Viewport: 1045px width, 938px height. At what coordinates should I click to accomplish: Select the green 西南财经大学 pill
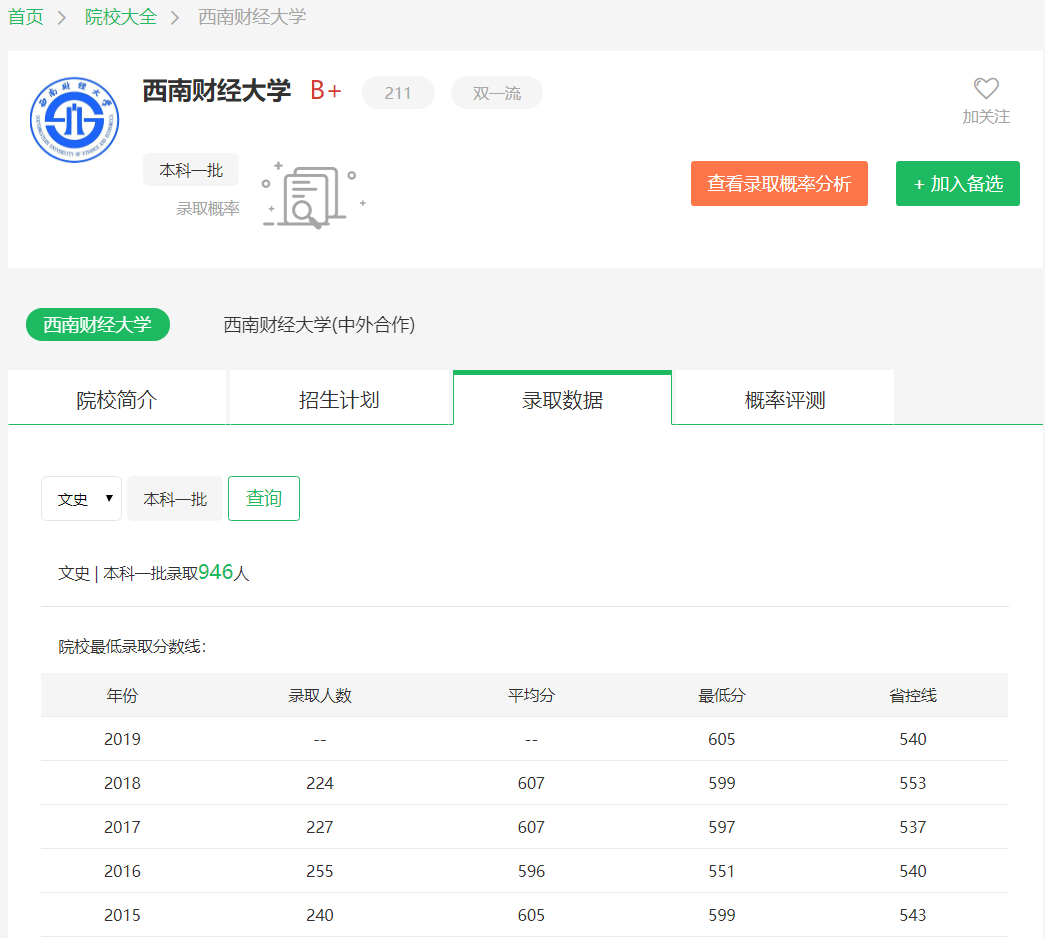(x=98, y=325)
